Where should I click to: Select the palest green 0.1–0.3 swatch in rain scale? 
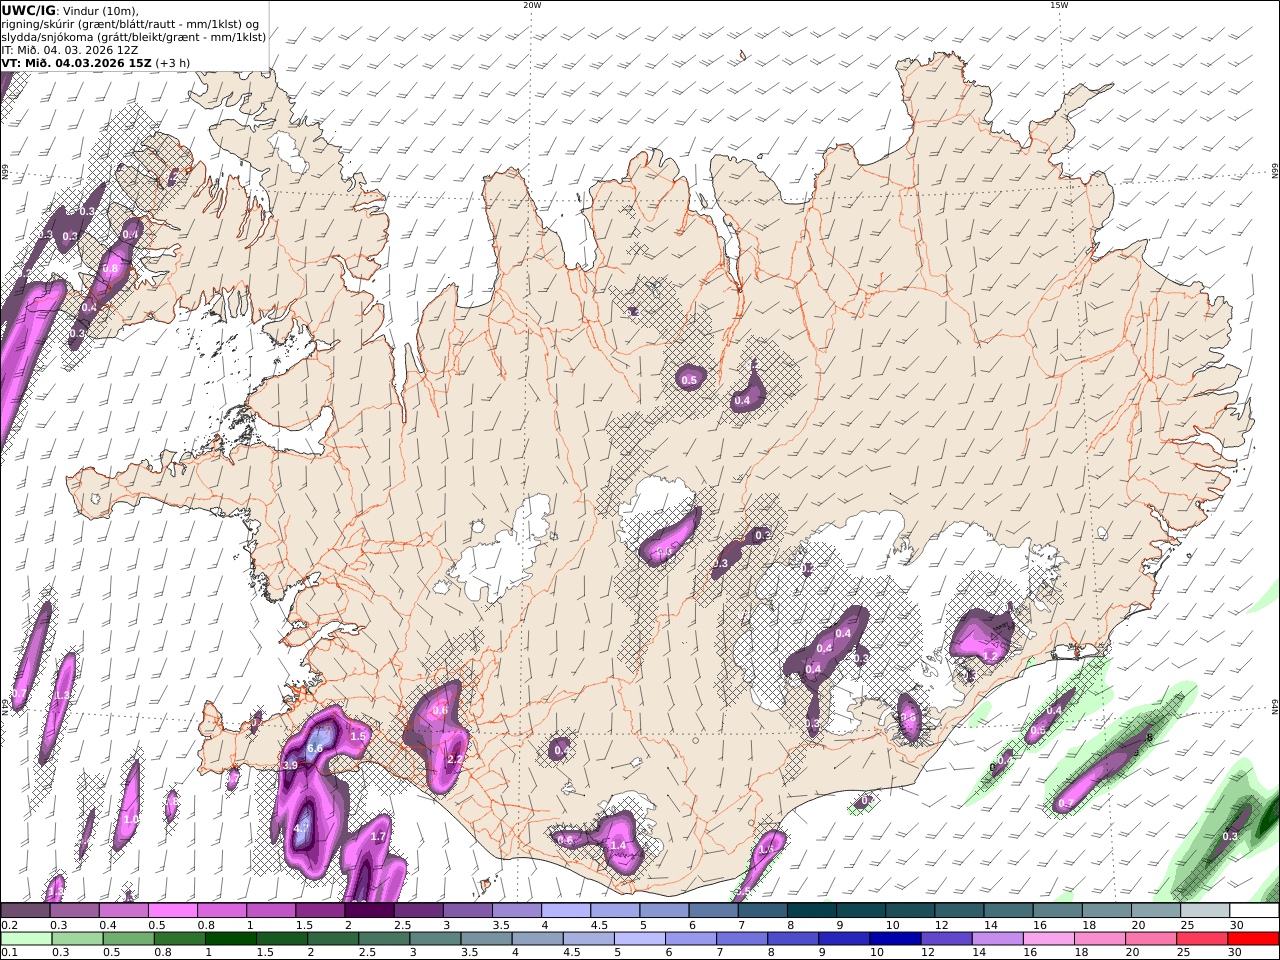pos(26,939)
